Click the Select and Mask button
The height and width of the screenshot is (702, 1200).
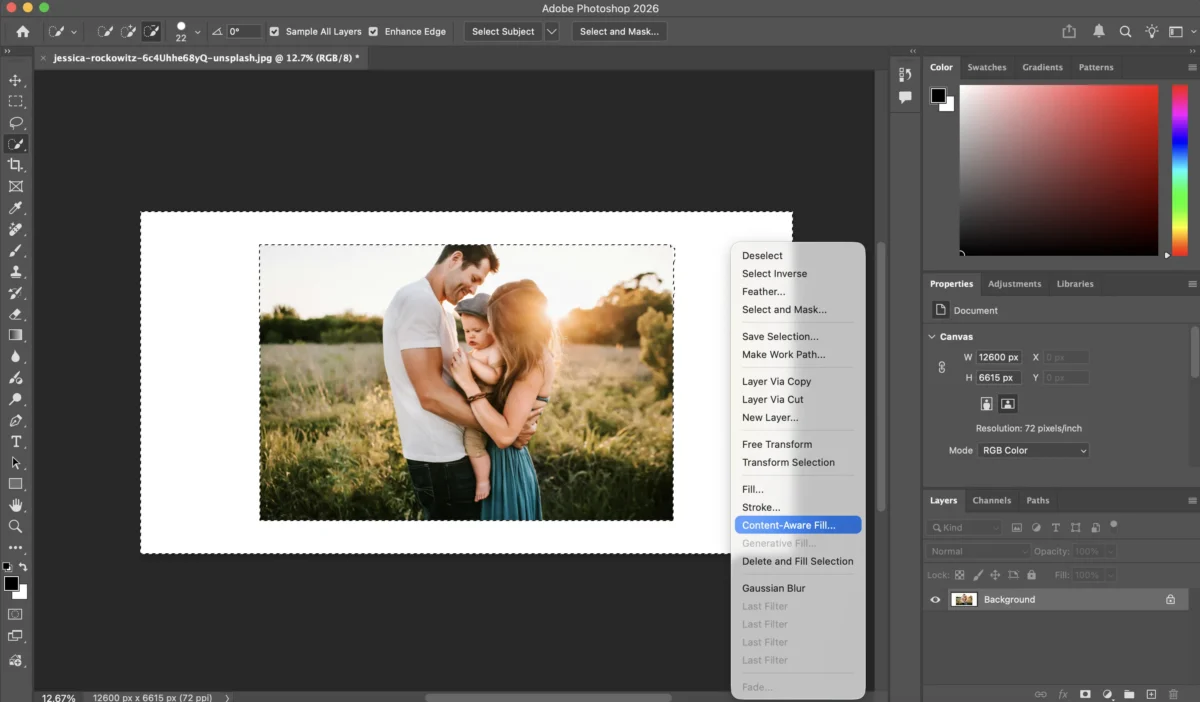[x=619, y=31]
